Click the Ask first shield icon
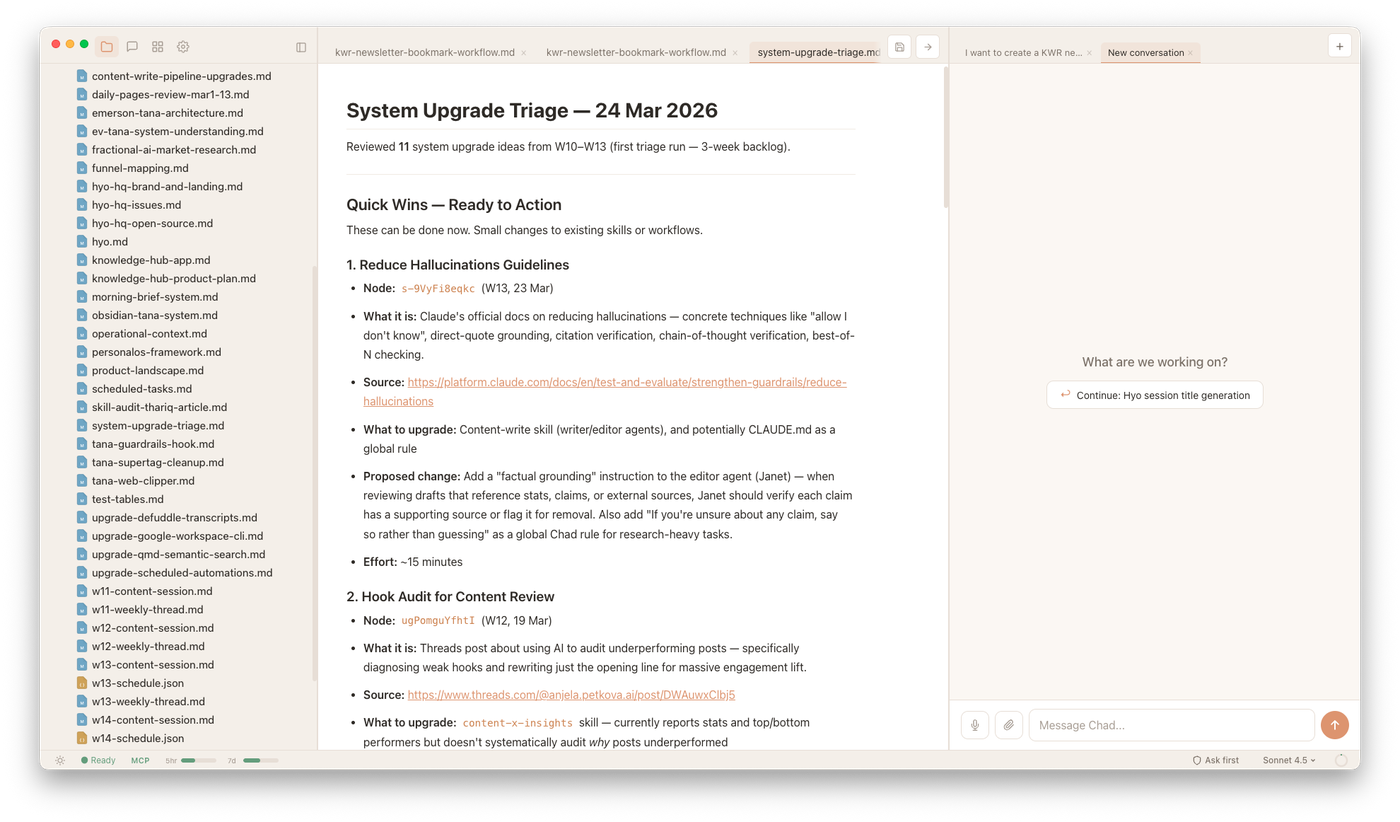This screenshot has height=822, width=1400. [1197, 760]
